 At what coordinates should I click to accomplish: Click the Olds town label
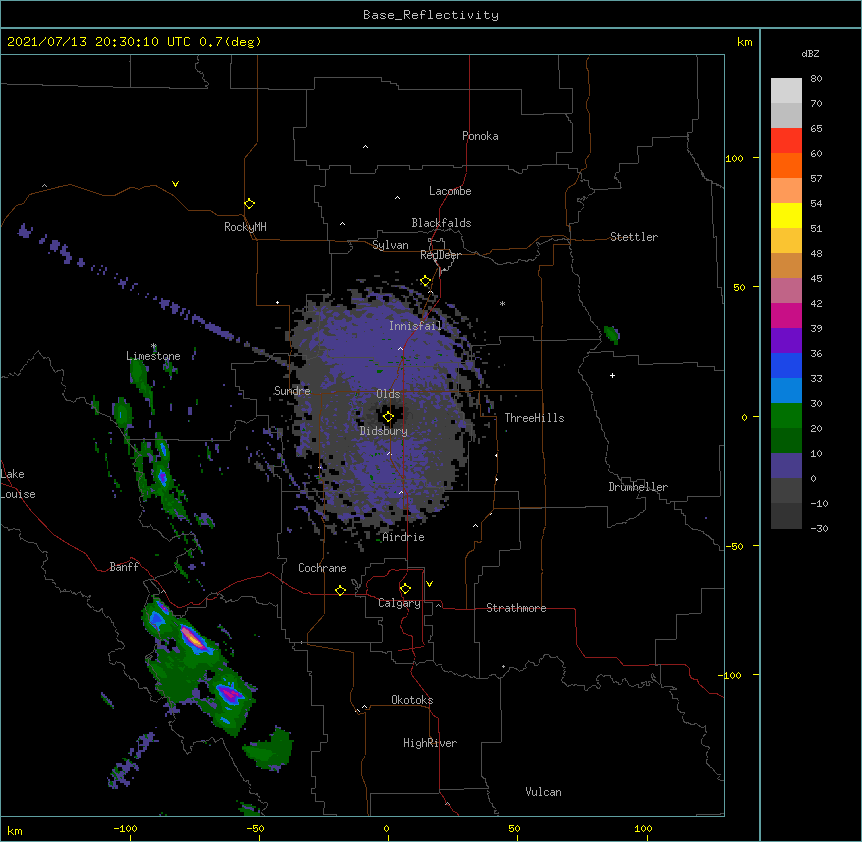(x=388, y=394)
